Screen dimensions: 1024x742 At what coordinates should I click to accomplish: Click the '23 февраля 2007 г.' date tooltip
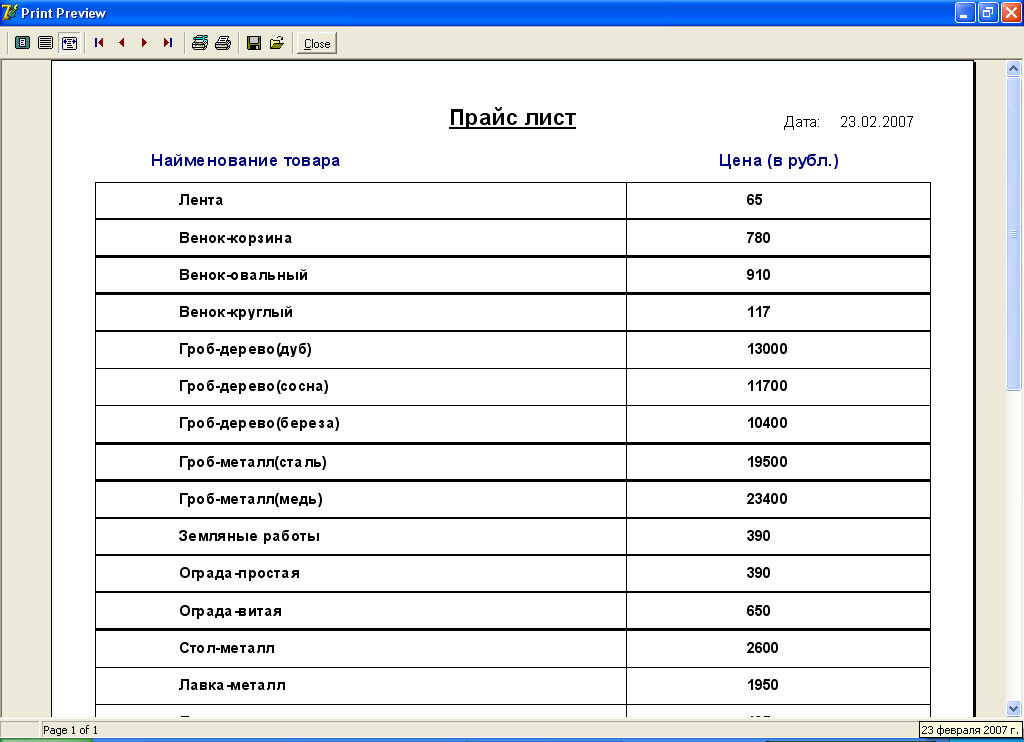tap(970, 730)
